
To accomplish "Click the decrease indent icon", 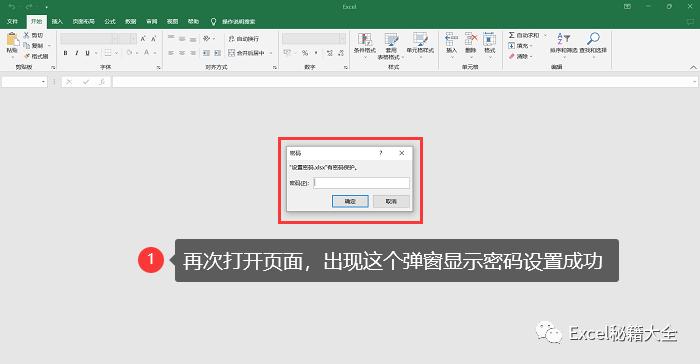I will pyautogui.click(x=206, y=53).
